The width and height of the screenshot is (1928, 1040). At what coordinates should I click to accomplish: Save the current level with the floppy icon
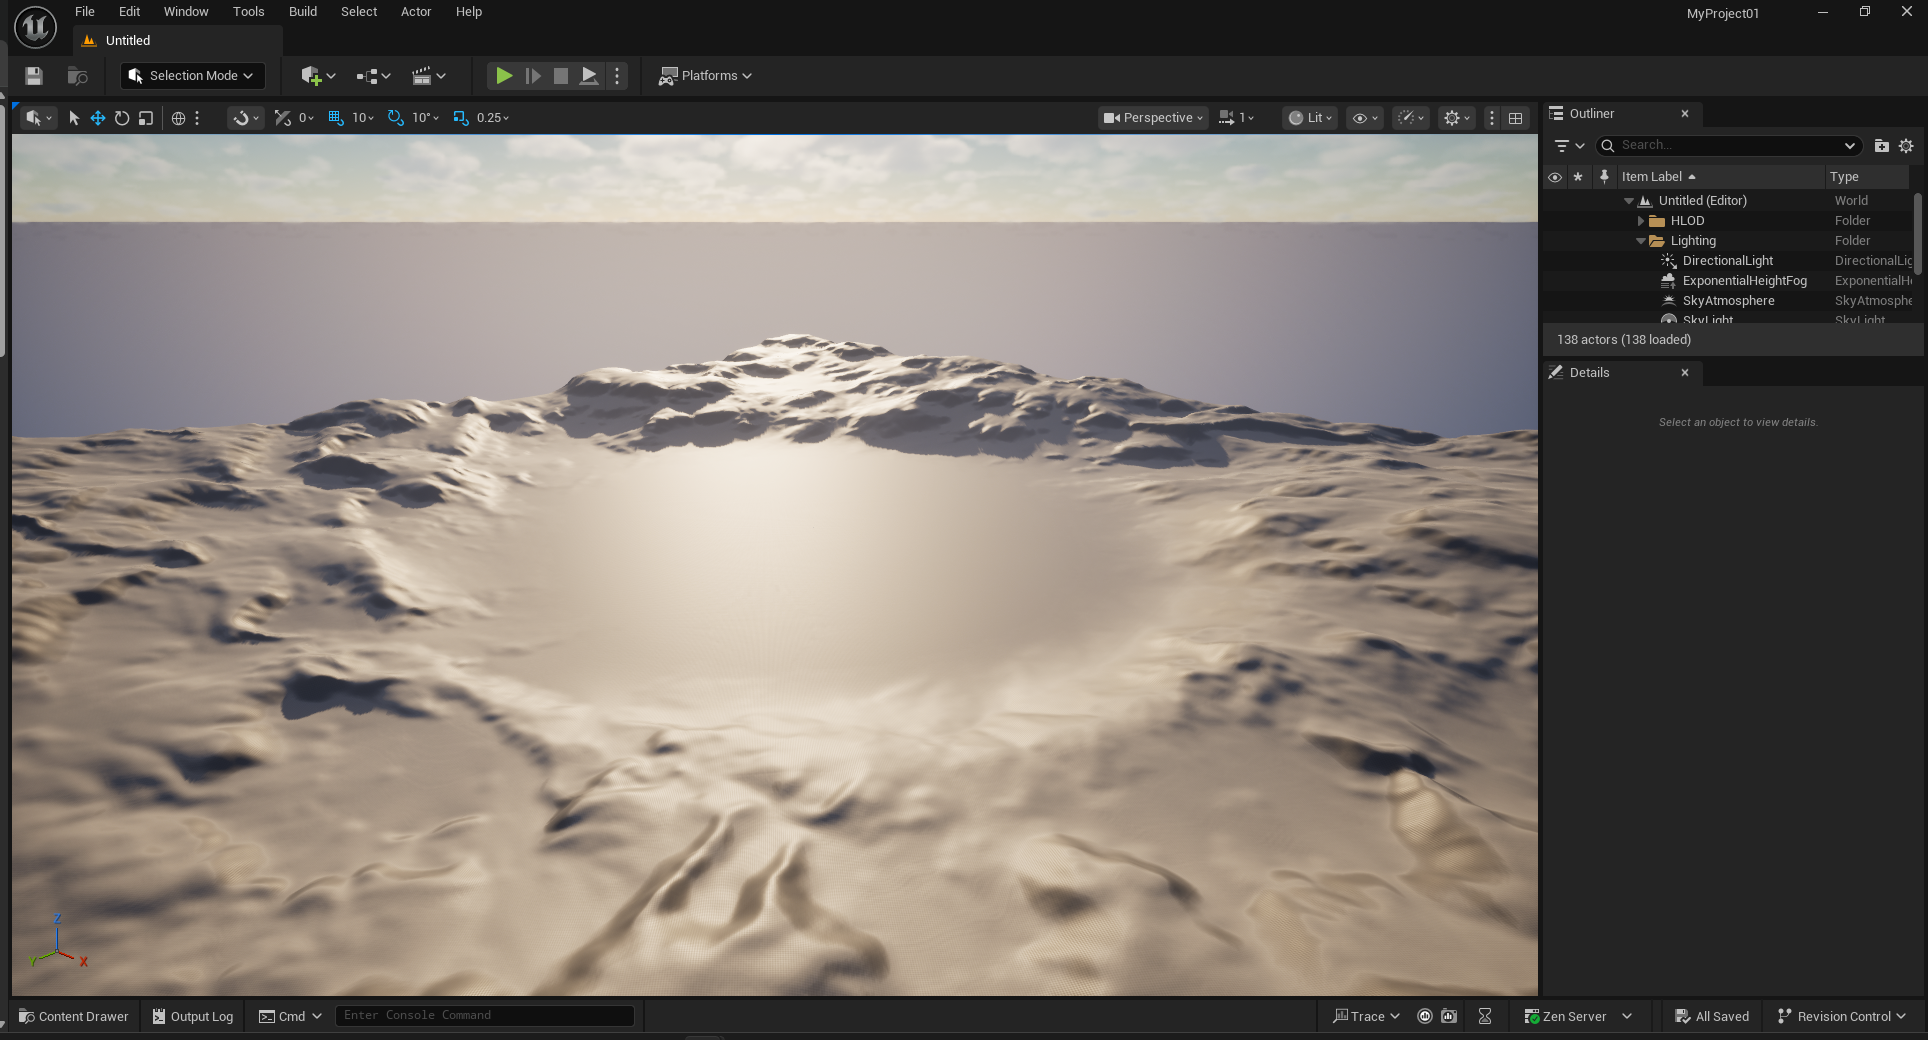pyautogui.click(x=34, y=76)
